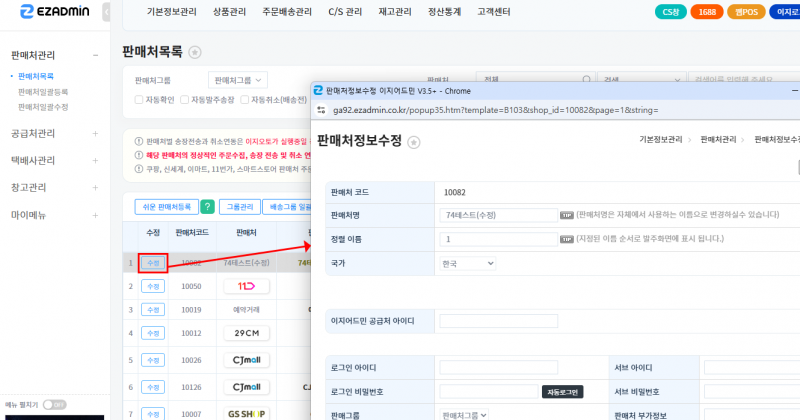Click the CJmall logo in row 6
Image resolution: width=800 pixels, height=420 pixels.
pyautogui.click(x=246, y=387)
